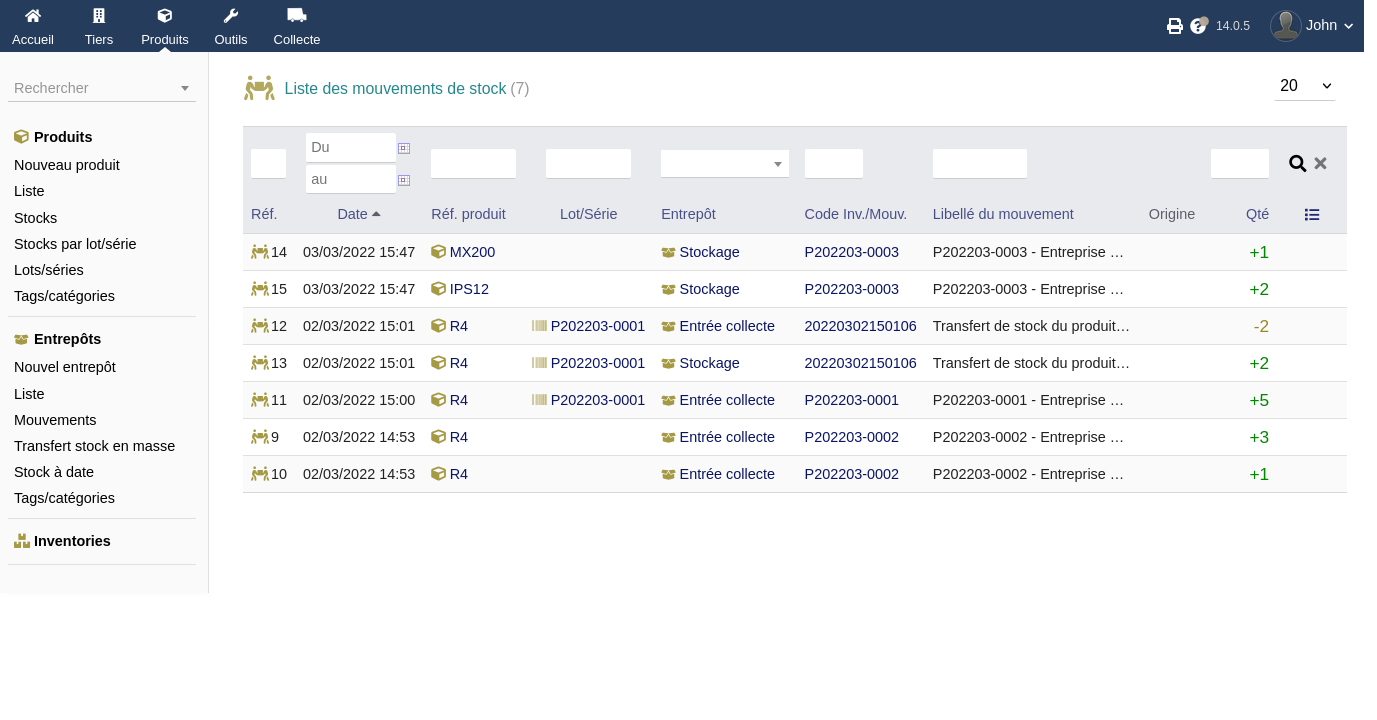Click the Libellé du mouvement filter input
1377x720 pixels.
click(980, 164)
